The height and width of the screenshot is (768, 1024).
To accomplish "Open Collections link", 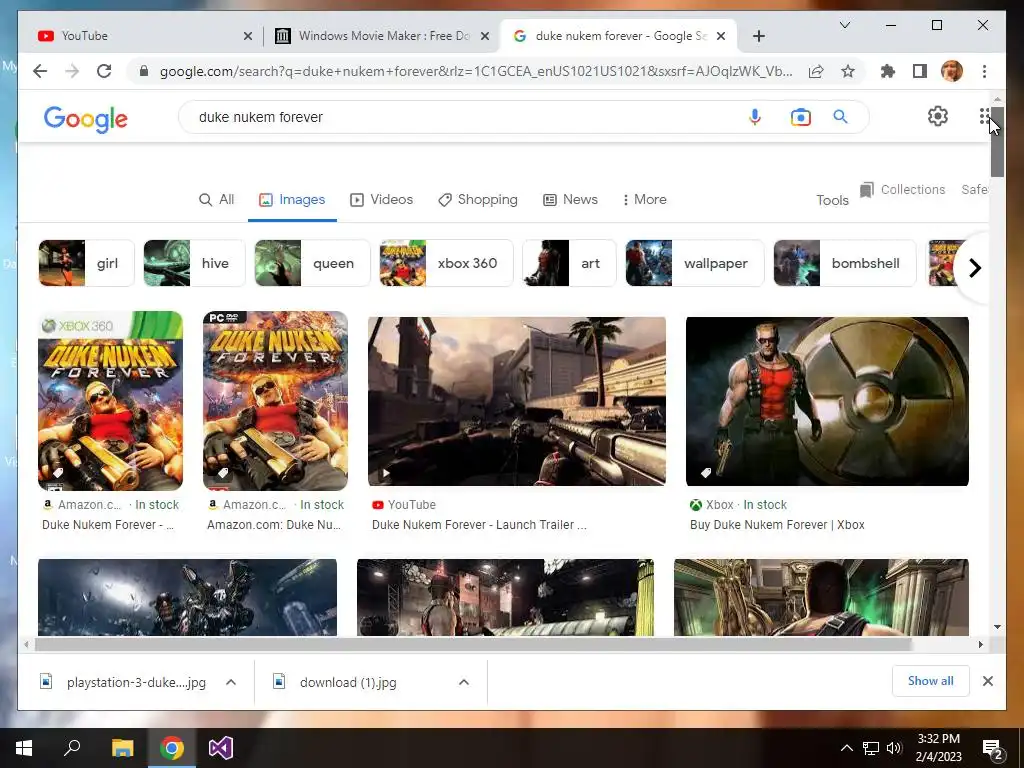I will [x=903, y=189].
